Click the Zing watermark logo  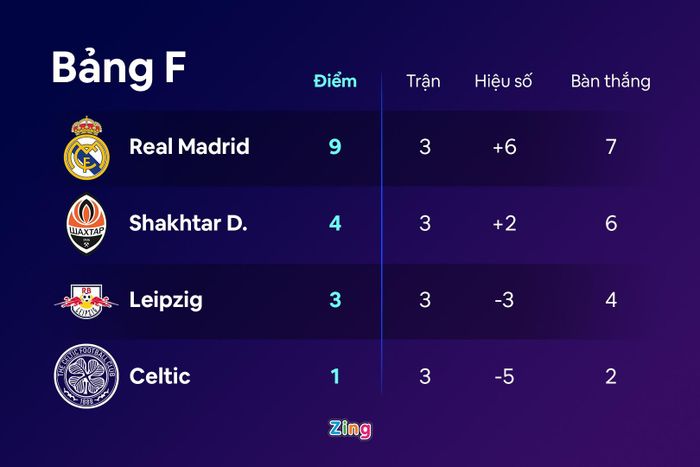(350, 429)
